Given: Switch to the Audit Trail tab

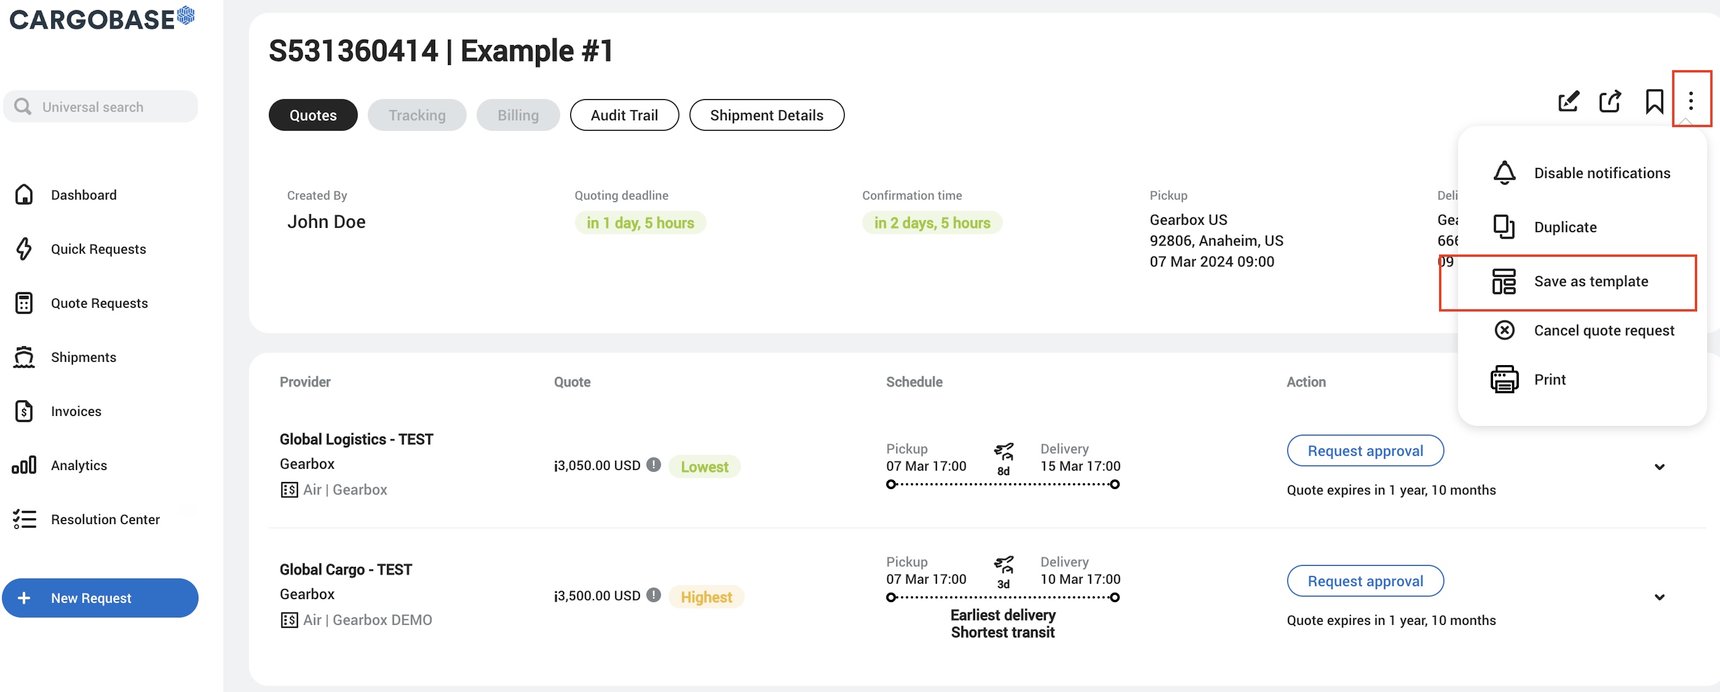Looking at the screenshot, I should [x=624, y=115].
